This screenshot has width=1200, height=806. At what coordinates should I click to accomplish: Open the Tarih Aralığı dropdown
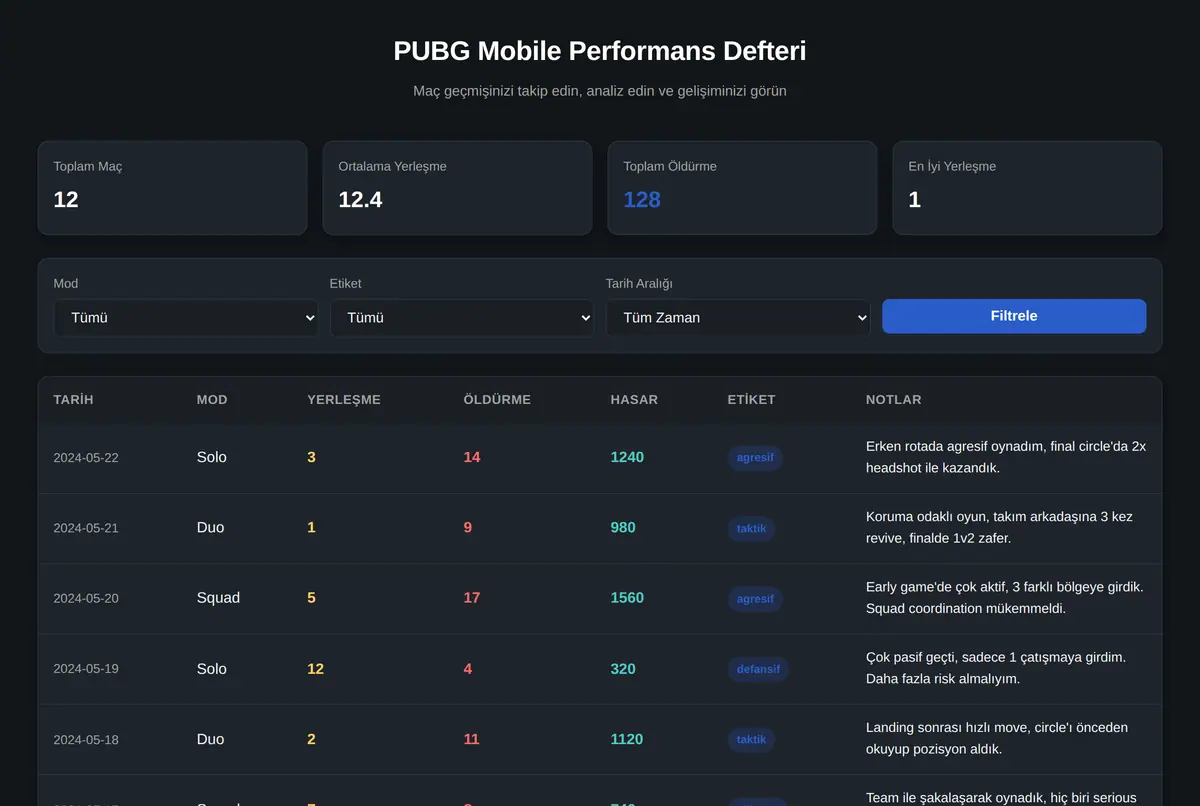(x=738, y=317)
